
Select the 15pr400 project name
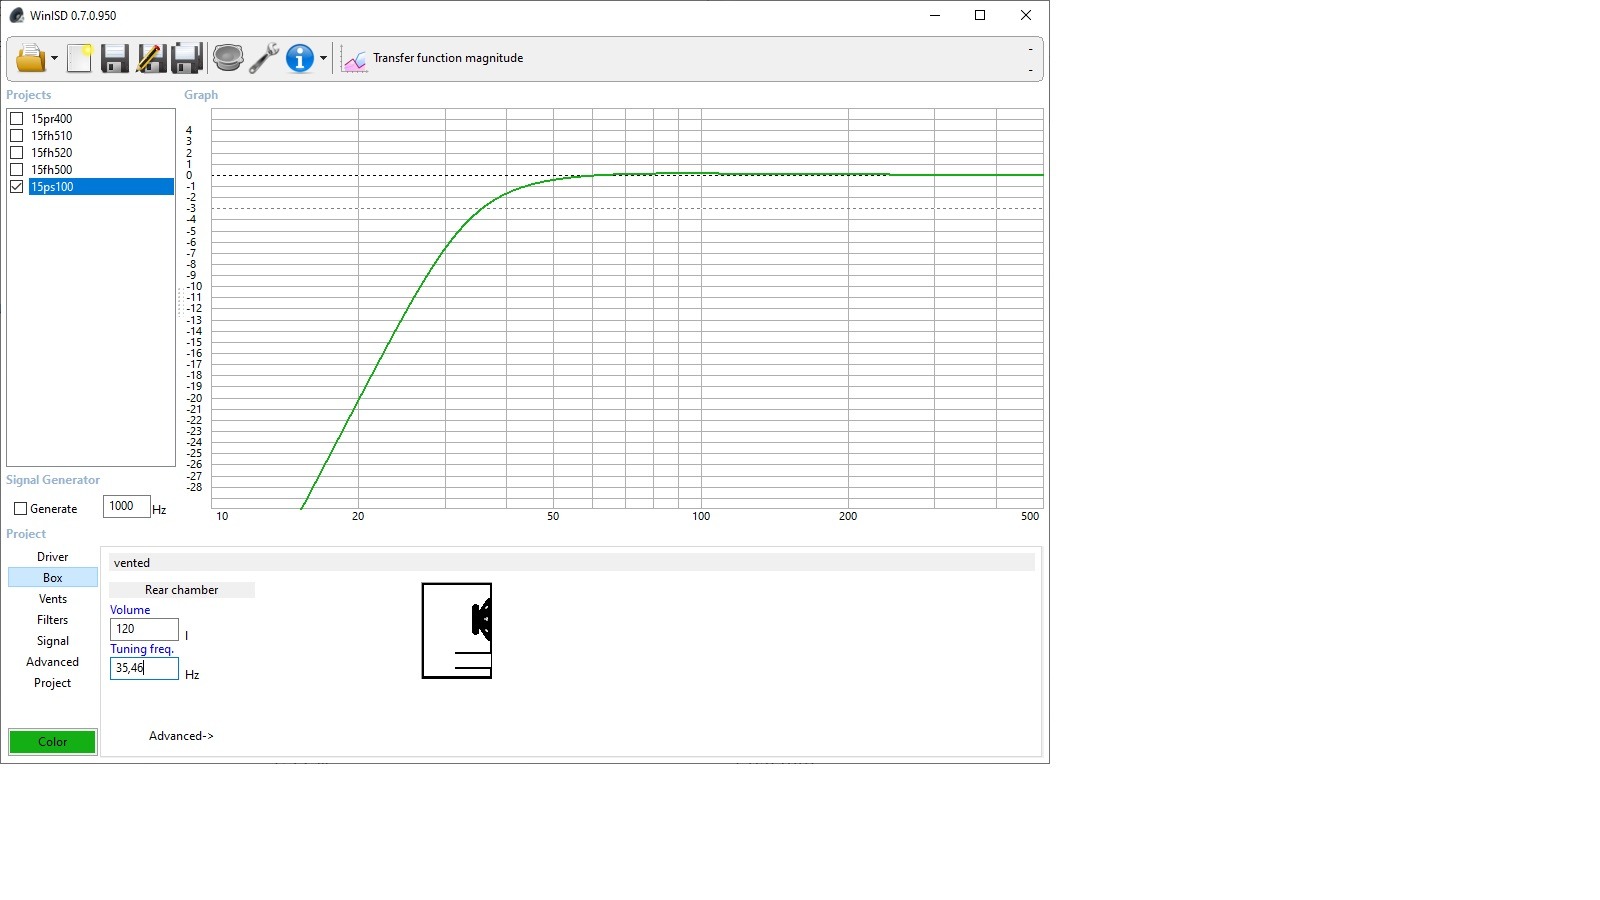tap(51, 118)
